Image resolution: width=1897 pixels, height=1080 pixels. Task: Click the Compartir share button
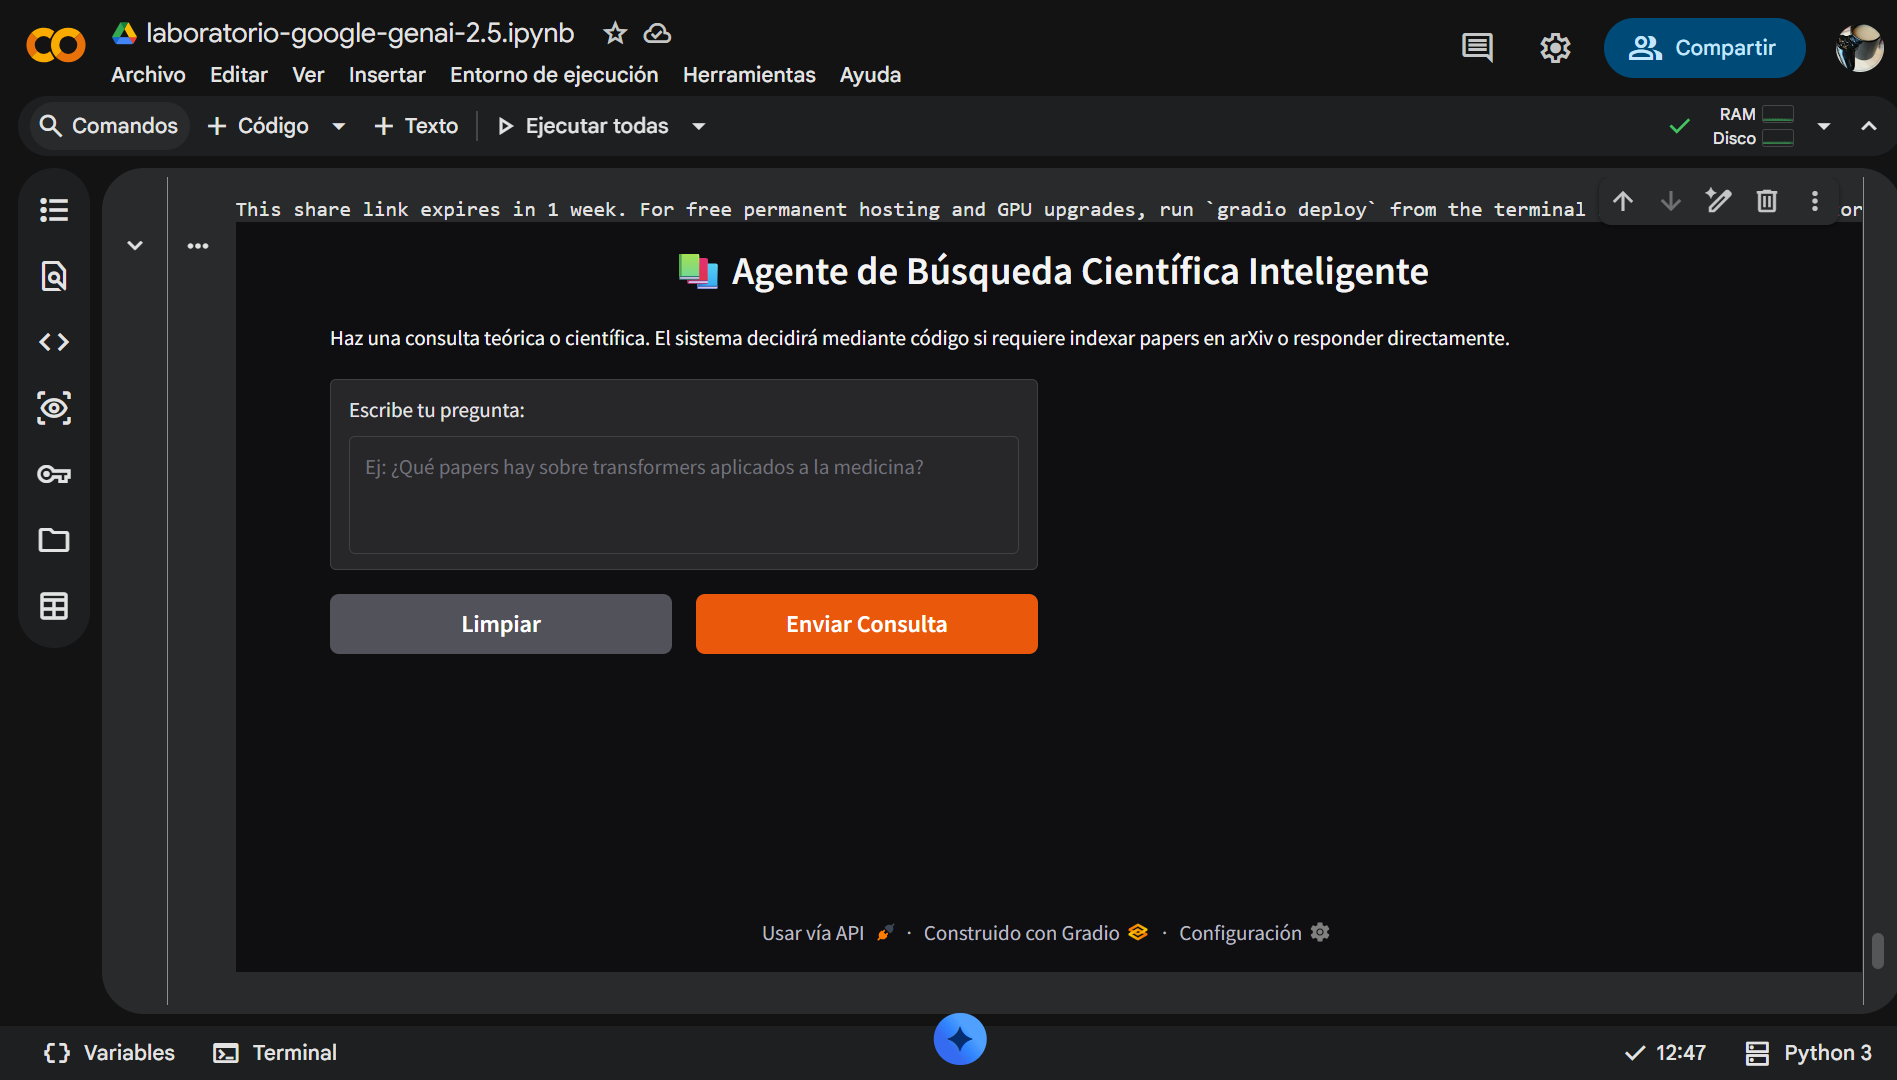click(x=1704, y=47)
